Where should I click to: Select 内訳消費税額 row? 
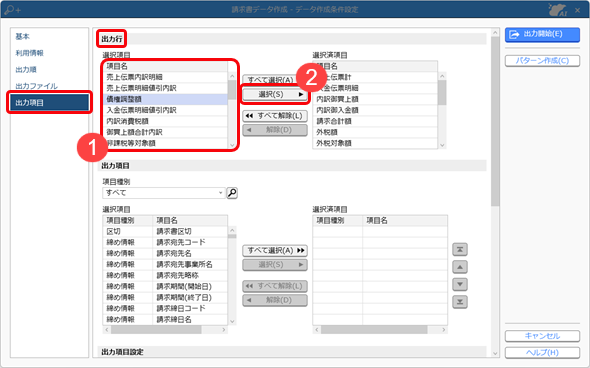(x=165, y=121)
